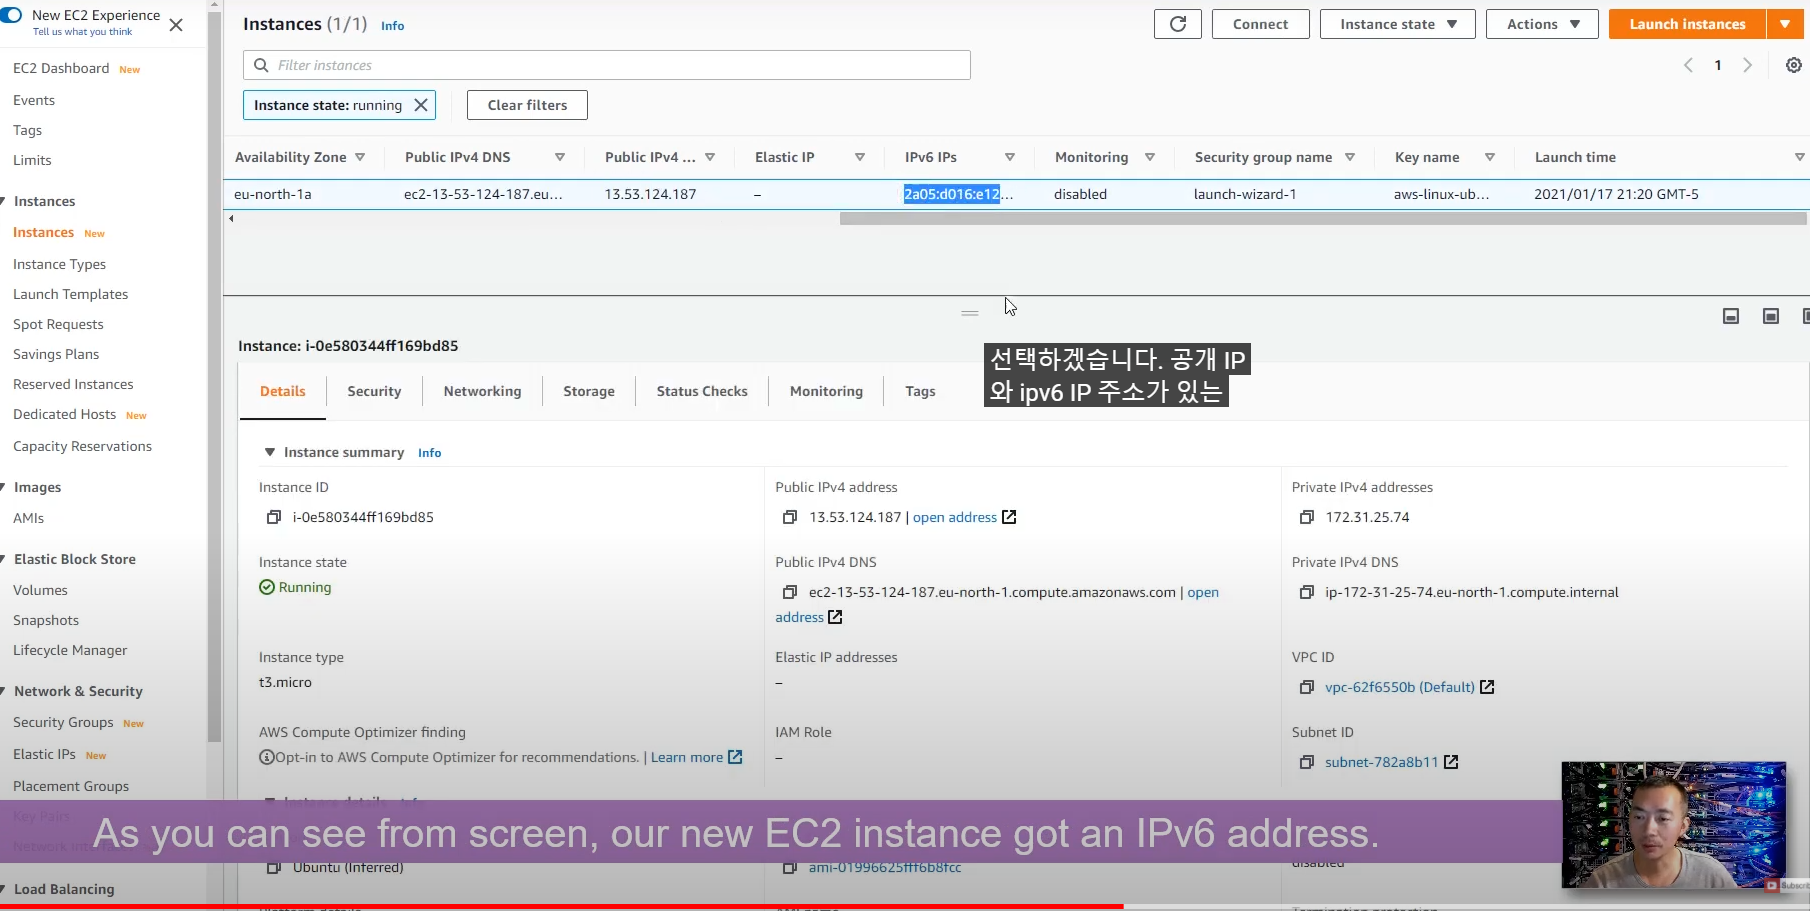The image size is (1810, 911).
Task: Remove the Instance state running filter
Action: click(x=421, y=105)
